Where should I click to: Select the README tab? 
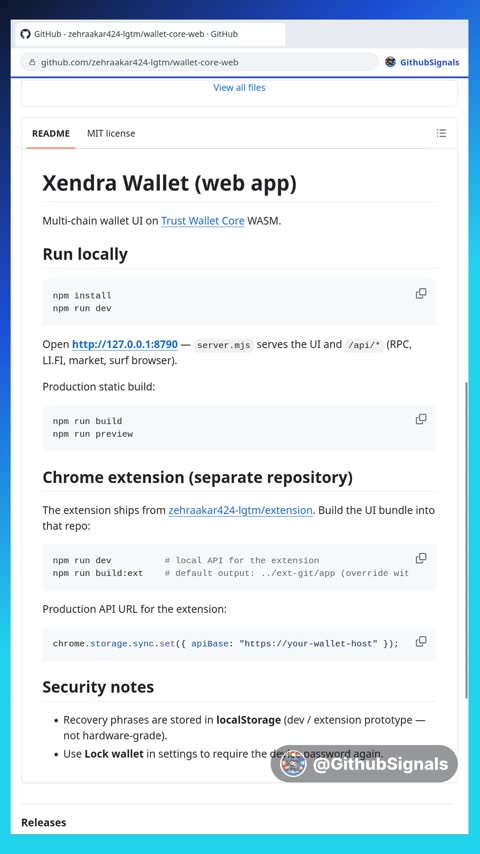(51, 133)
